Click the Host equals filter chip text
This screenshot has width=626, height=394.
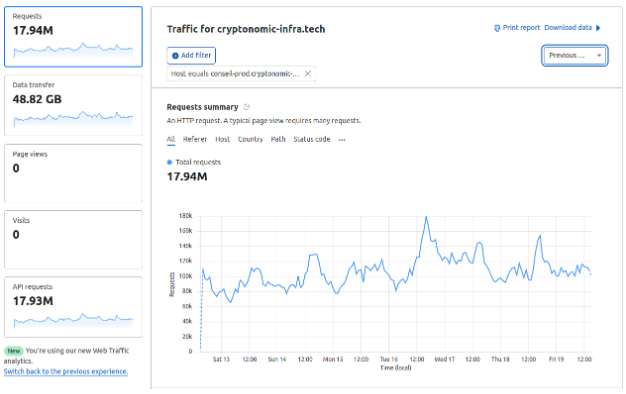click(235, 73)
